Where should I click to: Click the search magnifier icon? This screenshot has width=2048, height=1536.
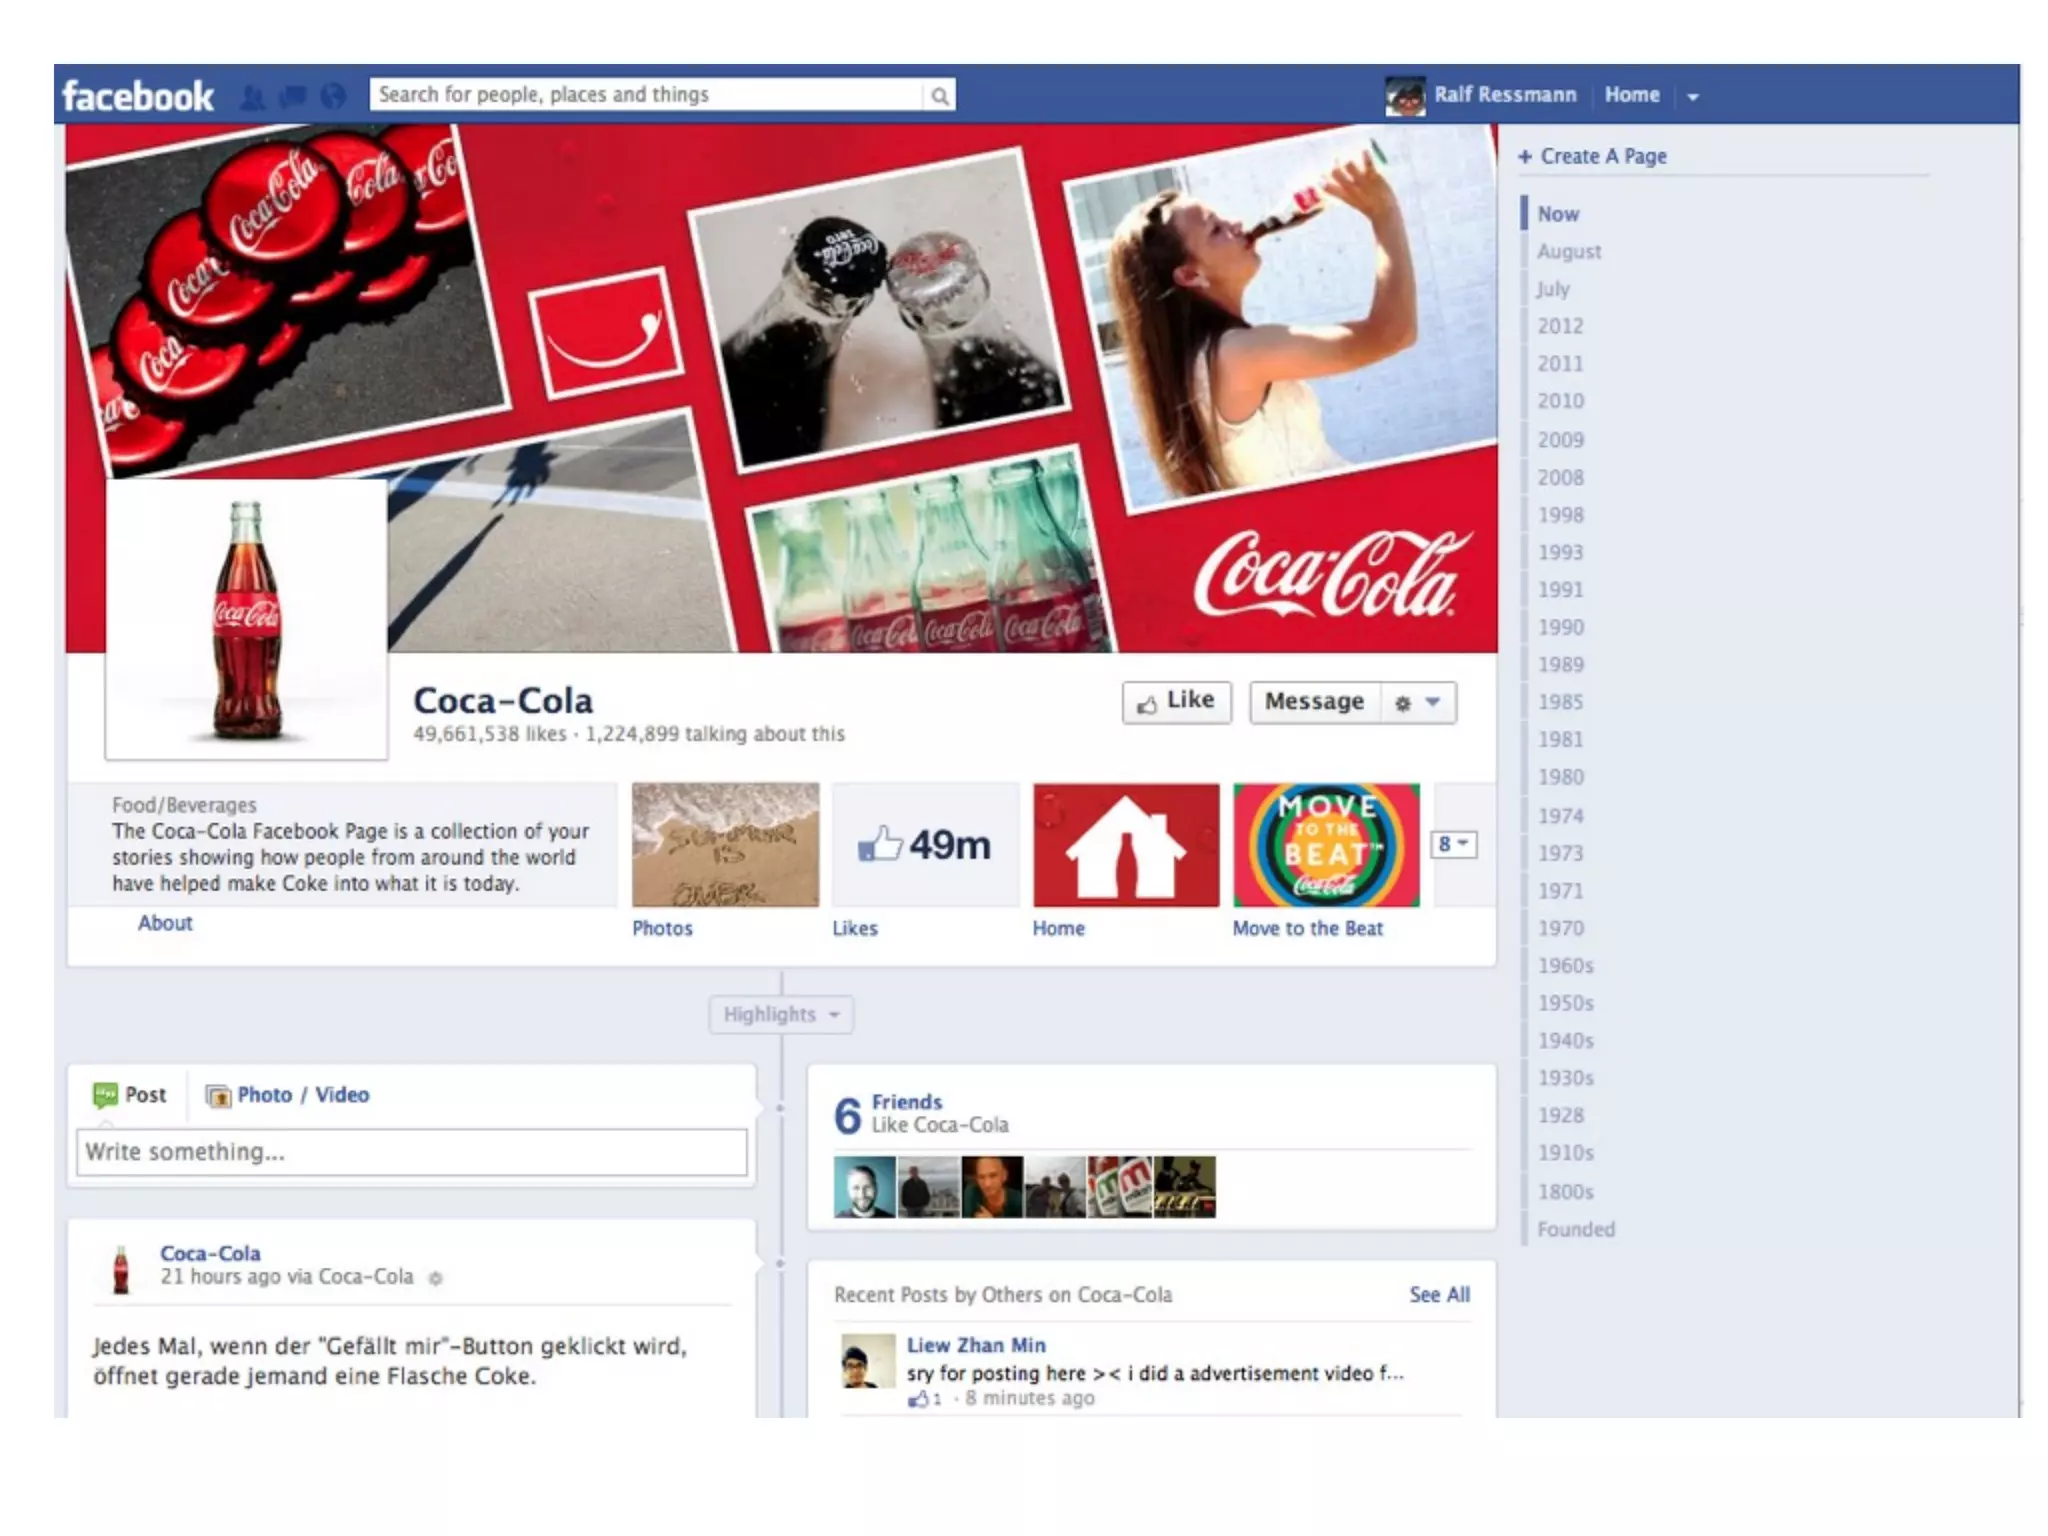(x=939, y=96)
